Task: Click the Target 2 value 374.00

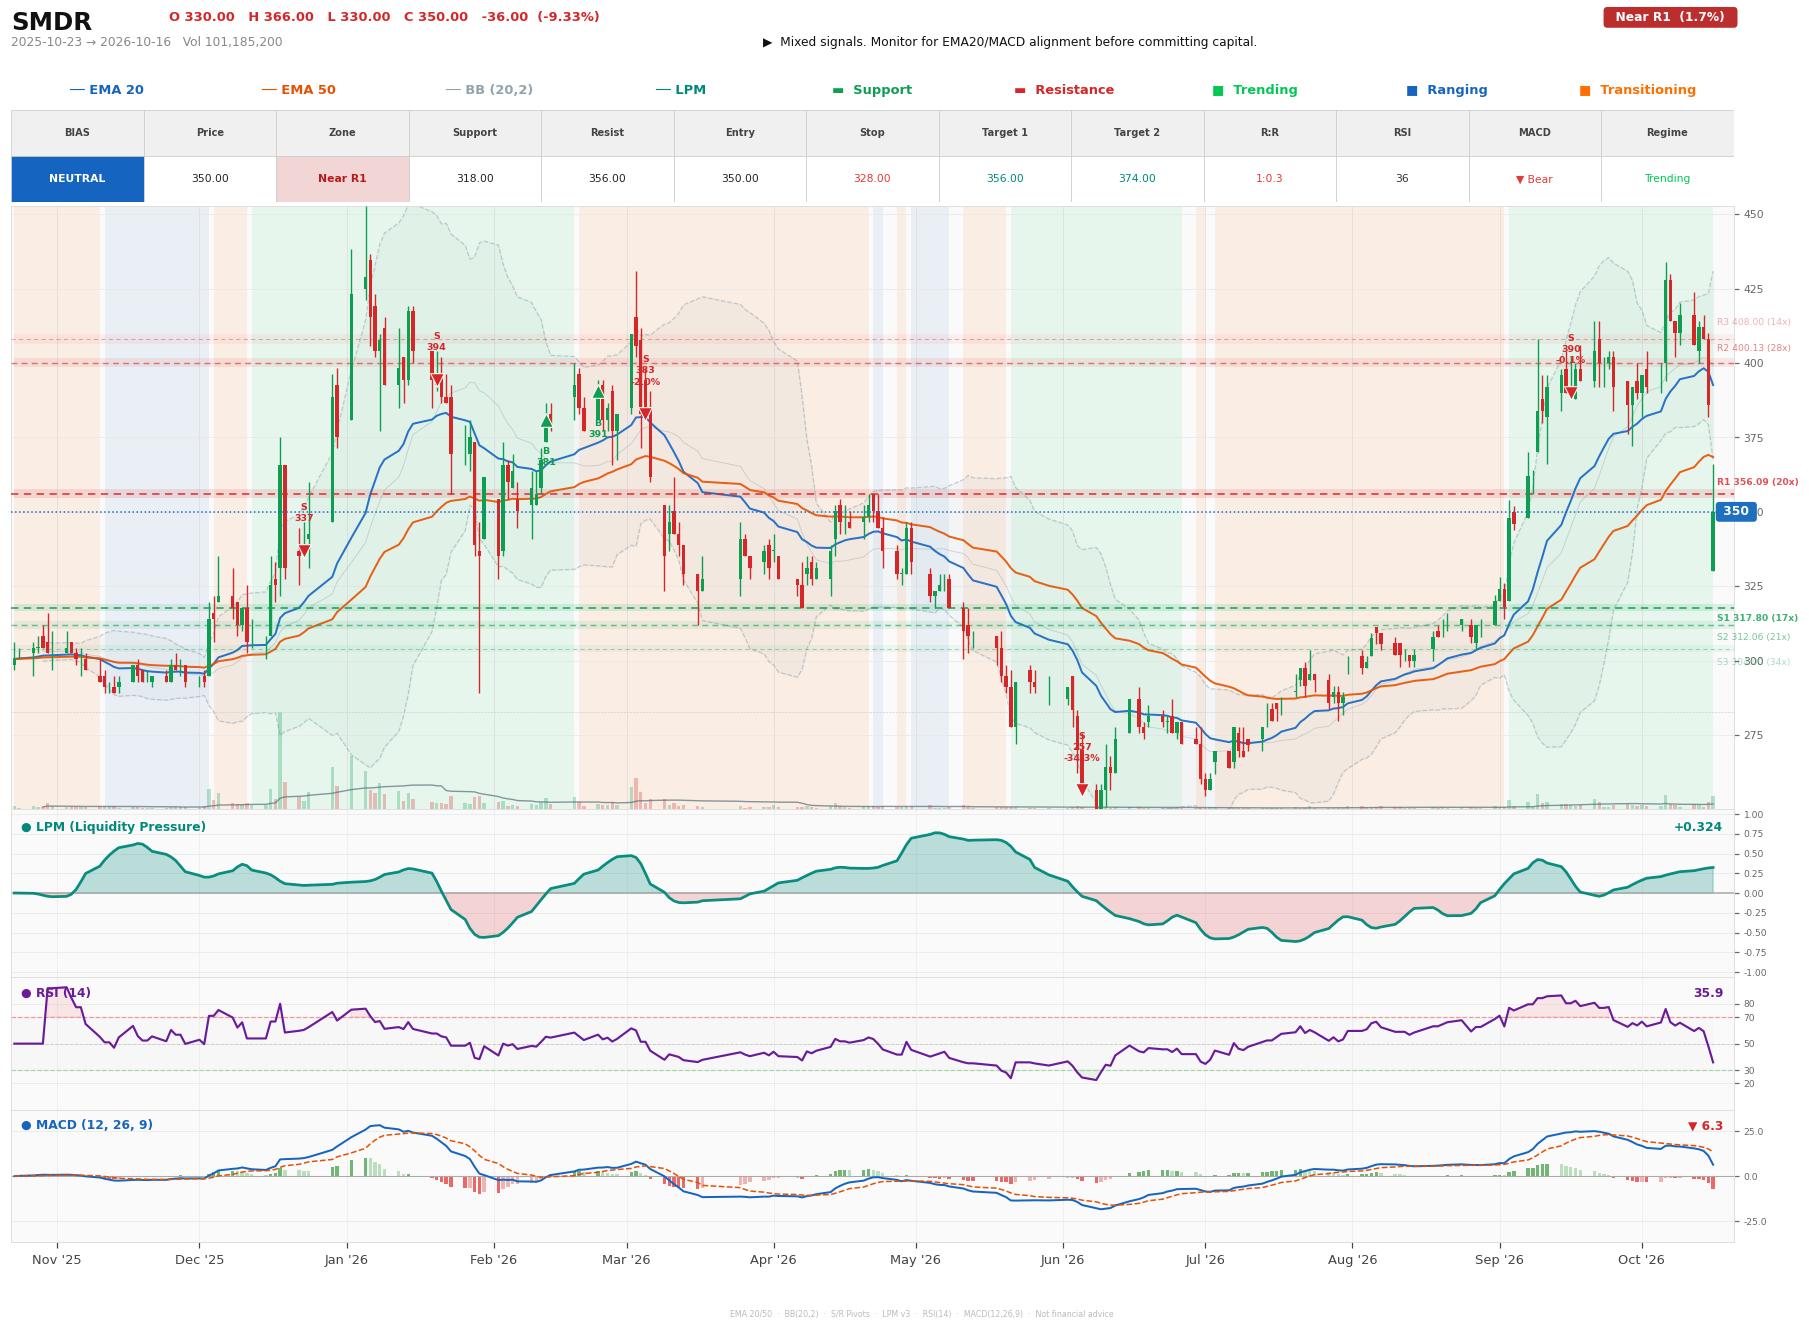Action: pos(1137,179)
